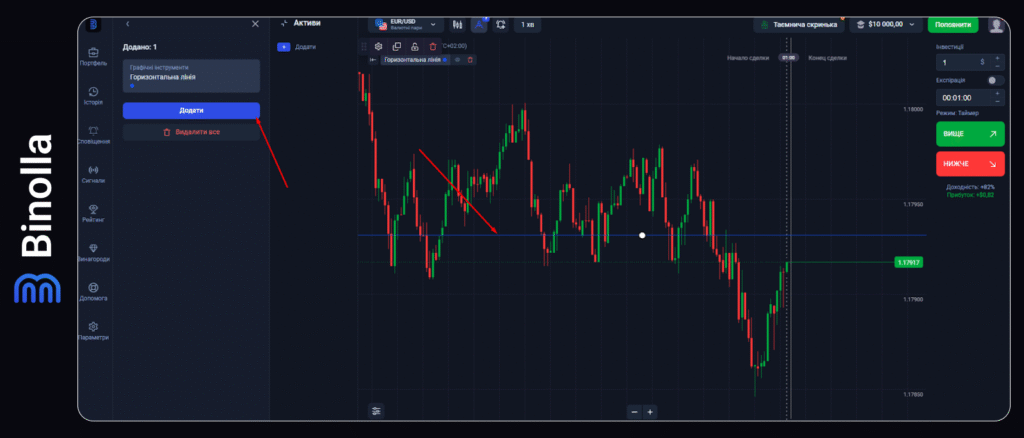
Task: Select the Допомога help menu item
Action: coord(93,292)
